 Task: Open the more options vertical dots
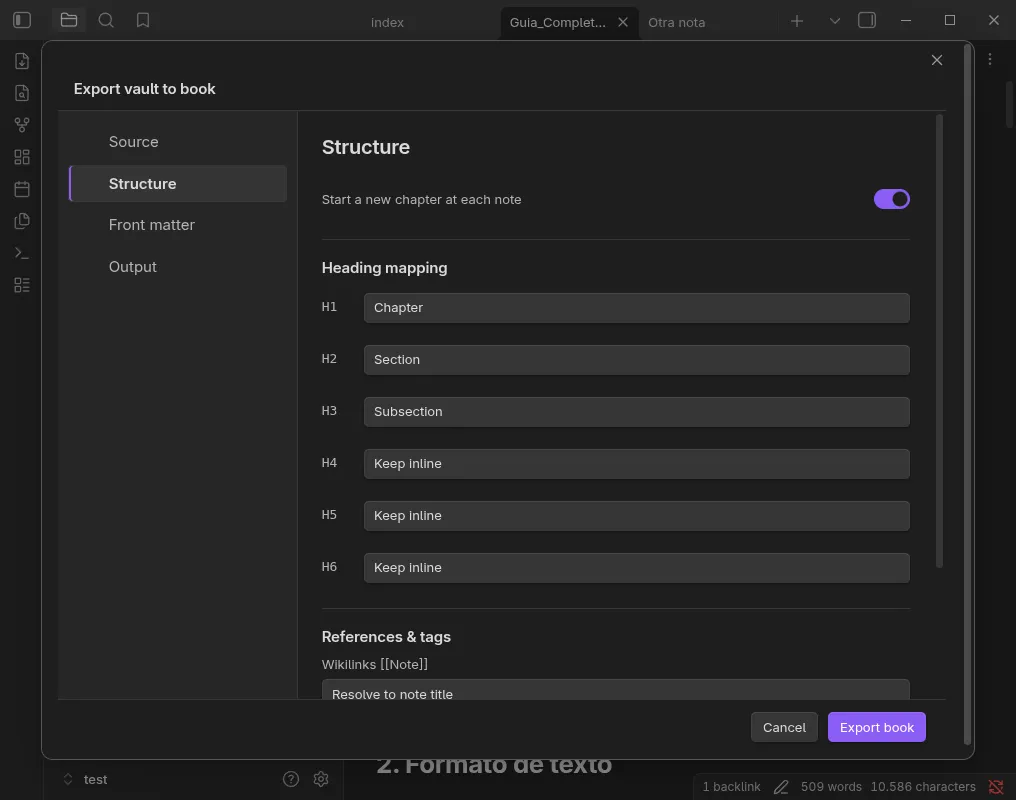pyautogui.click(x=989, y=60)
